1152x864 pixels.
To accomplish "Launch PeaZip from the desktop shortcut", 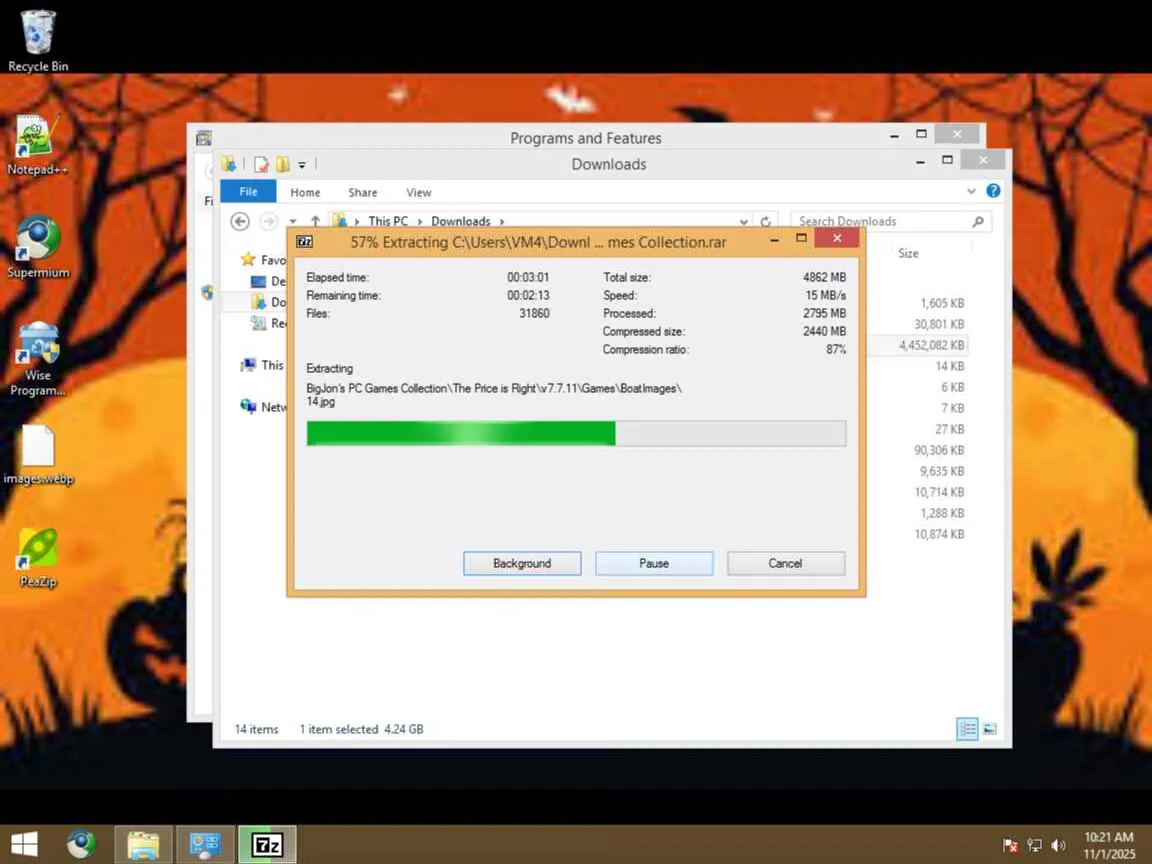I will click(x=37, y=558).
